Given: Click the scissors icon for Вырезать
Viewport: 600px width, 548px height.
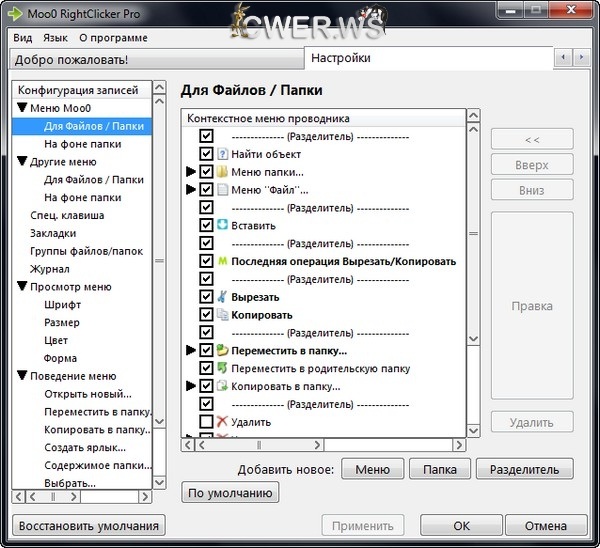Looking at the screenshot, I should point(223,297).
